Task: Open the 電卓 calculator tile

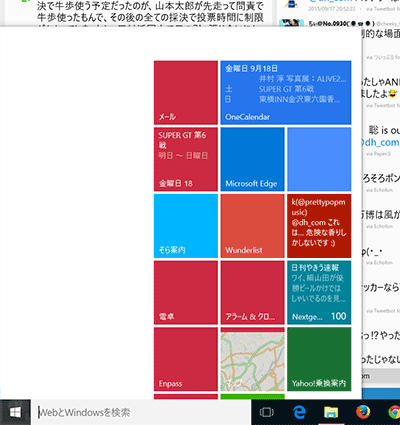Action: (x=186, y=293)
